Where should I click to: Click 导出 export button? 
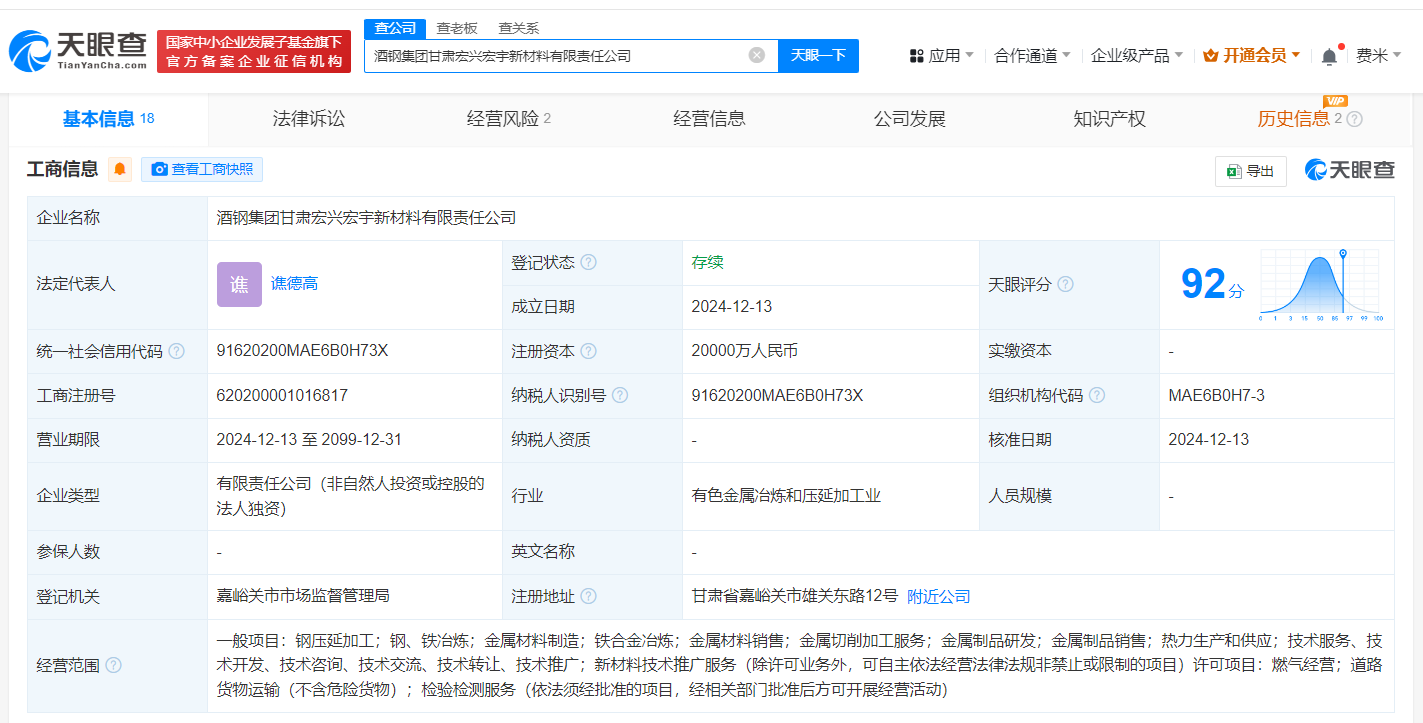point(1250,171)
